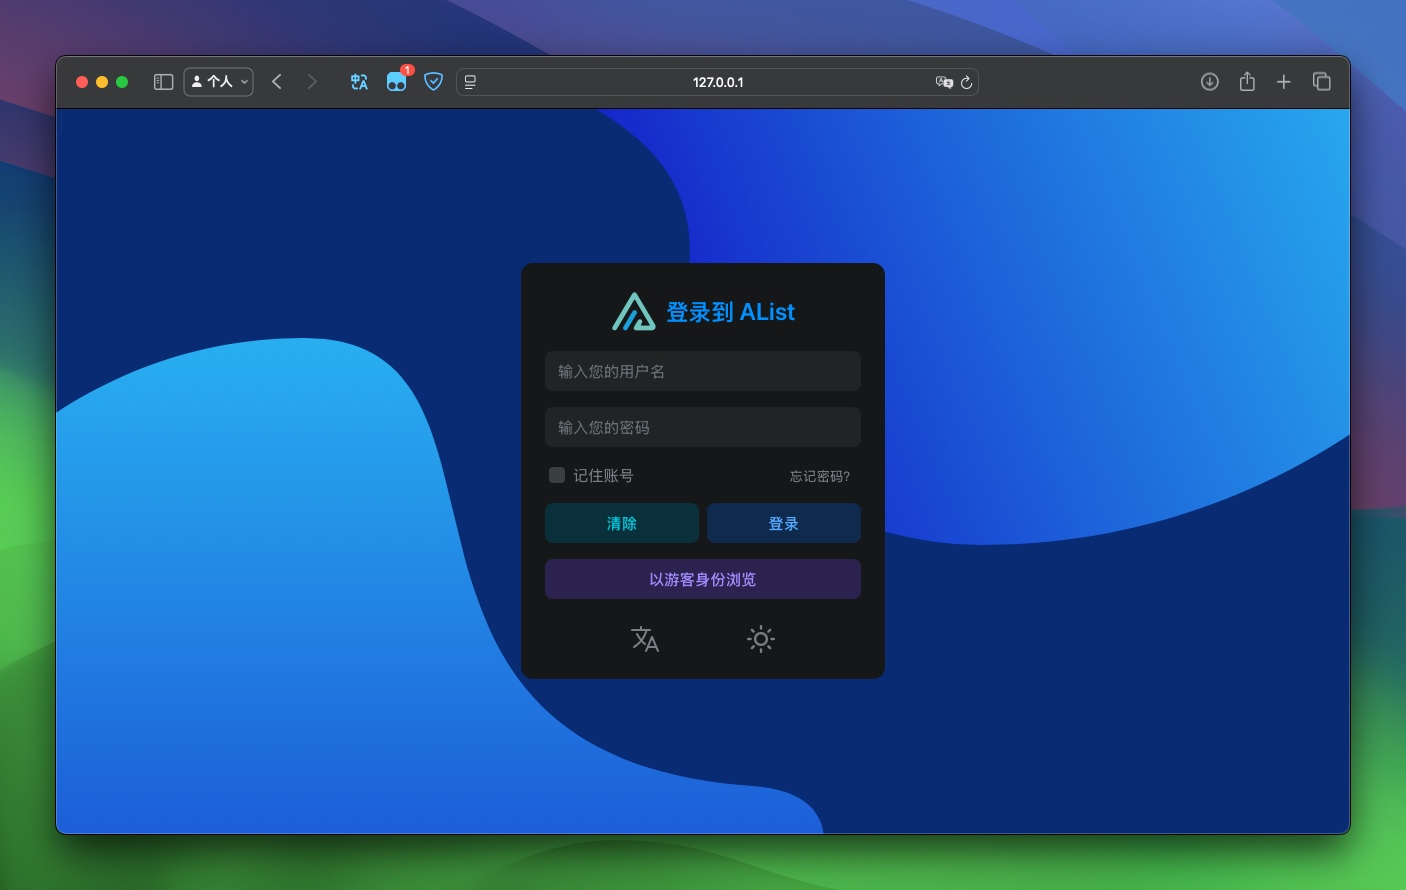This screenshot has width=1406, height=890.
Task: Click the 清除 button
Action: tap(622, 523)
